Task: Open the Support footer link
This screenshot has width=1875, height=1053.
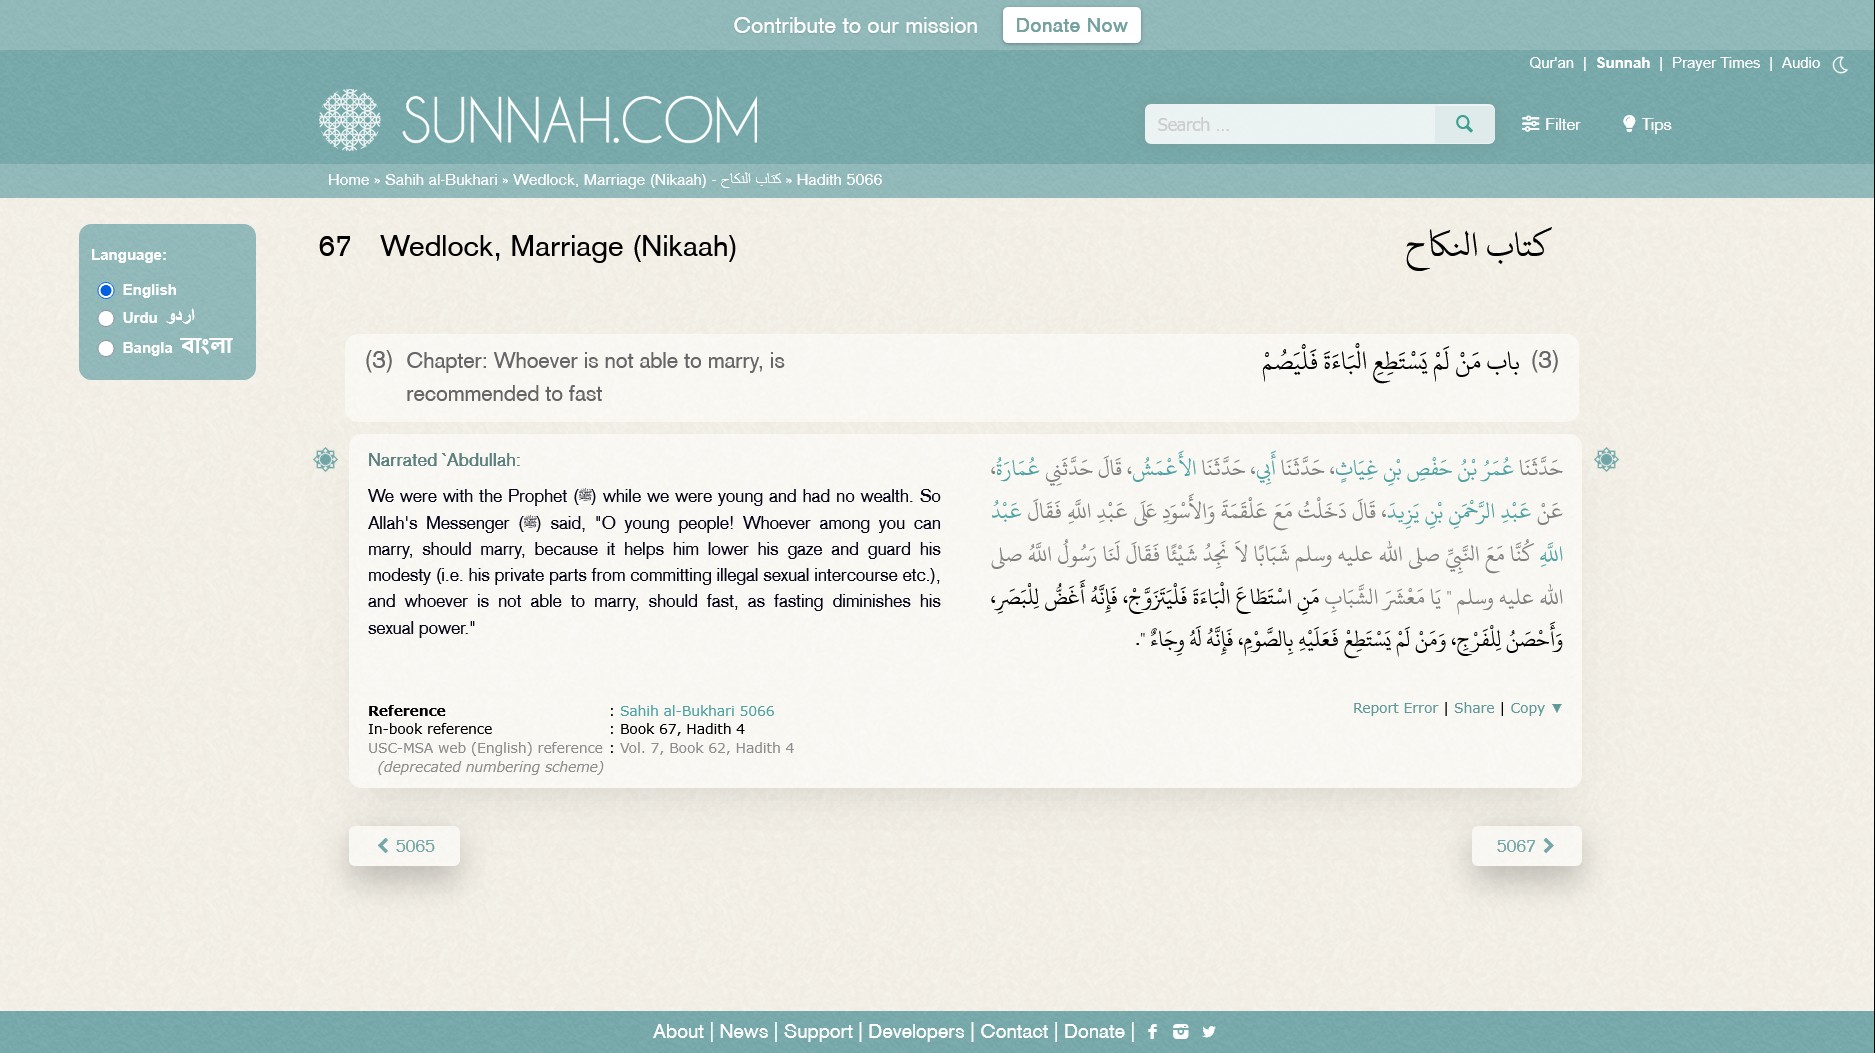Action: click(818, 1032)
